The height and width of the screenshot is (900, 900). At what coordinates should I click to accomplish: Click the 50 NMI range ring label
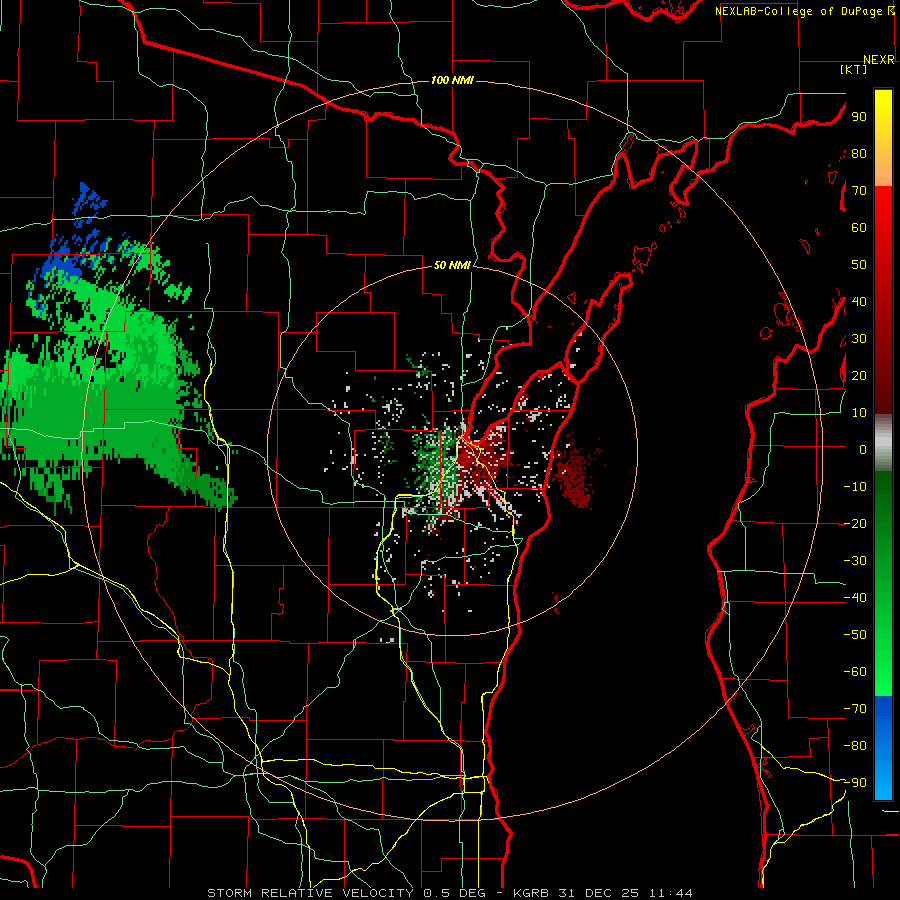pyautogui.click(x=452, y=265)
